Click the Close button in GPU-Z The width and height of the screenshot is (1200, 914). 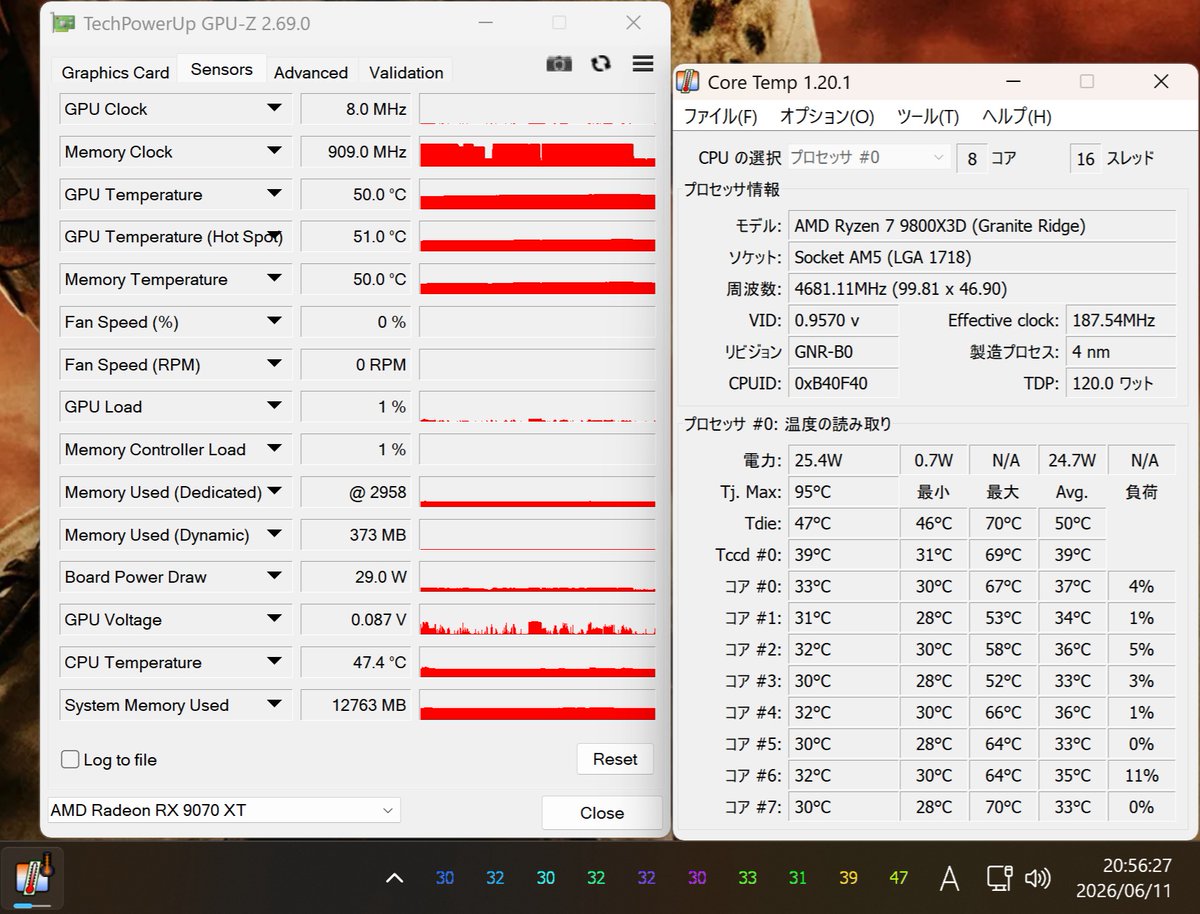[x=602, y=813]
